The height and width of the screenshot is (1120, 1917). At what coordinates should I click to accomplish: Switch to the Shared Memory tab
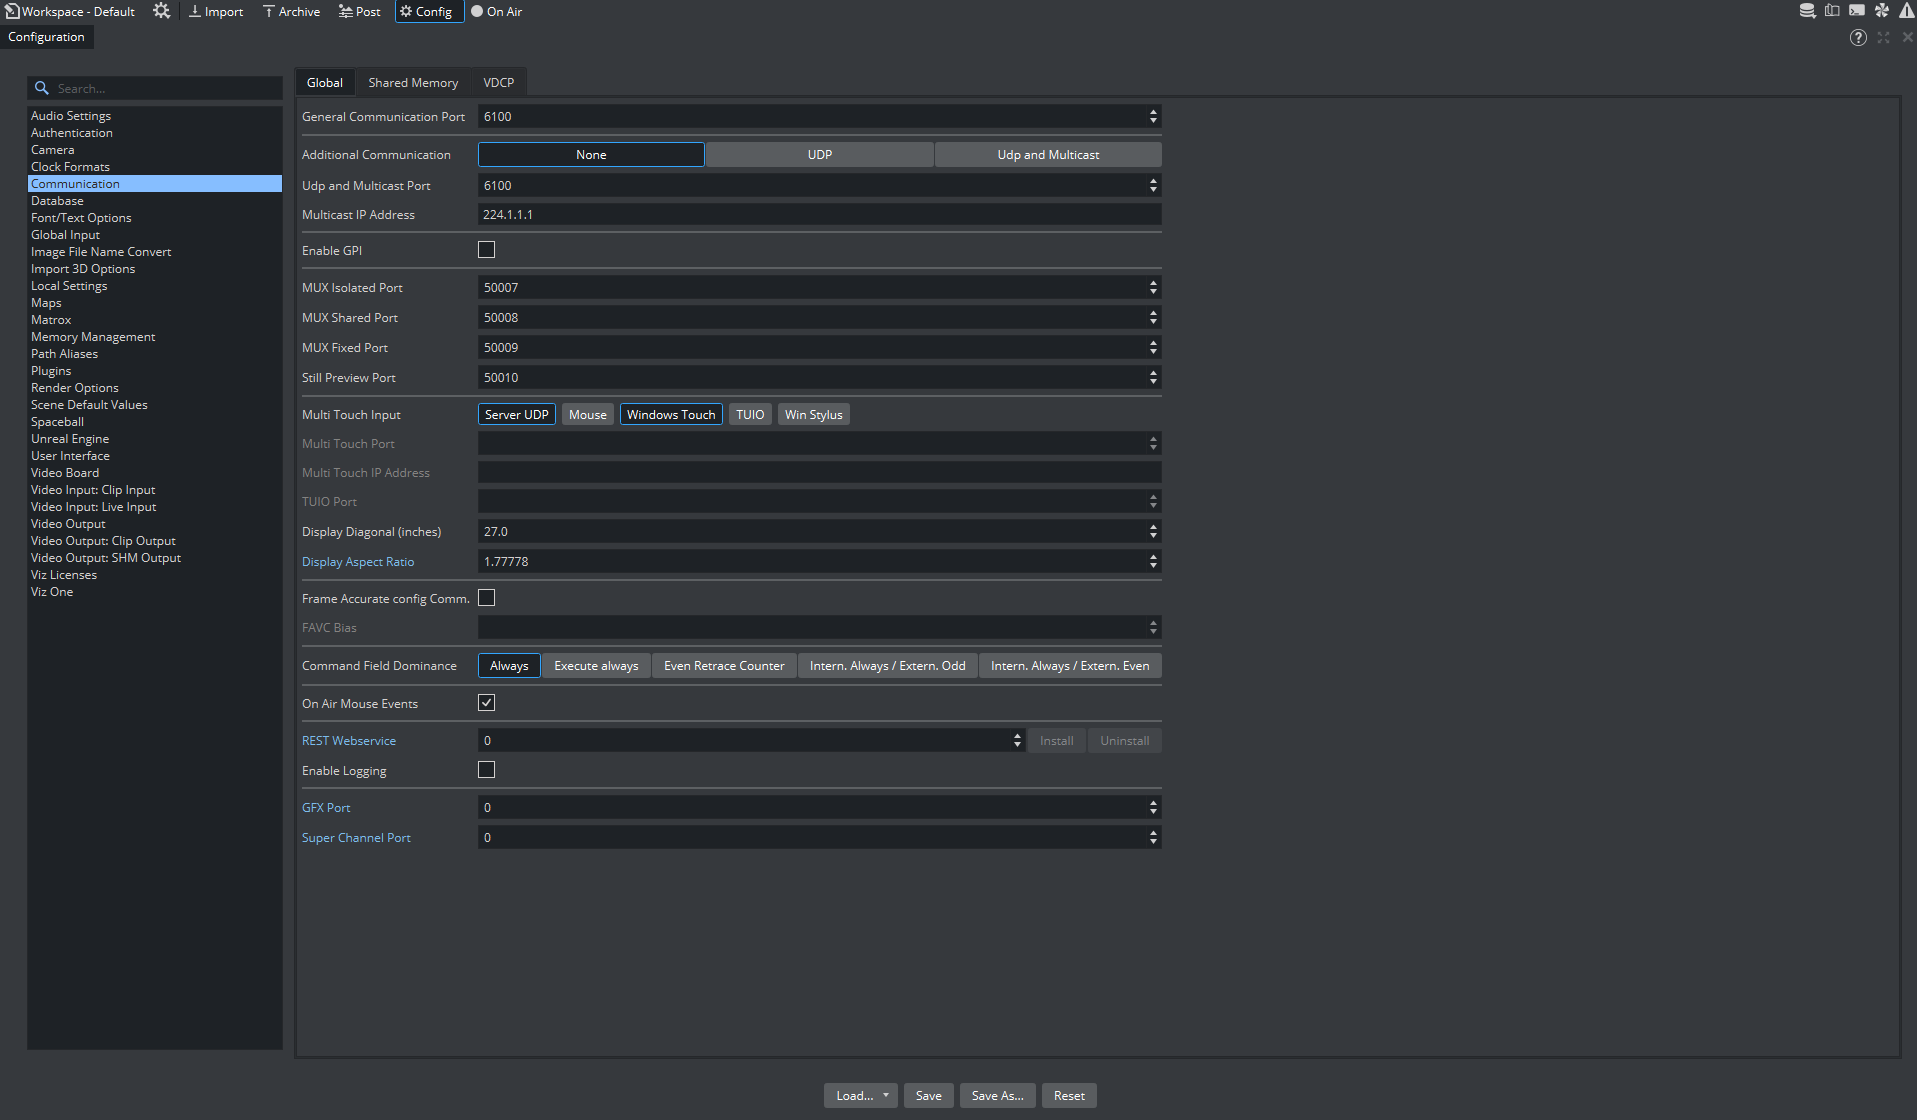[413, 83]
